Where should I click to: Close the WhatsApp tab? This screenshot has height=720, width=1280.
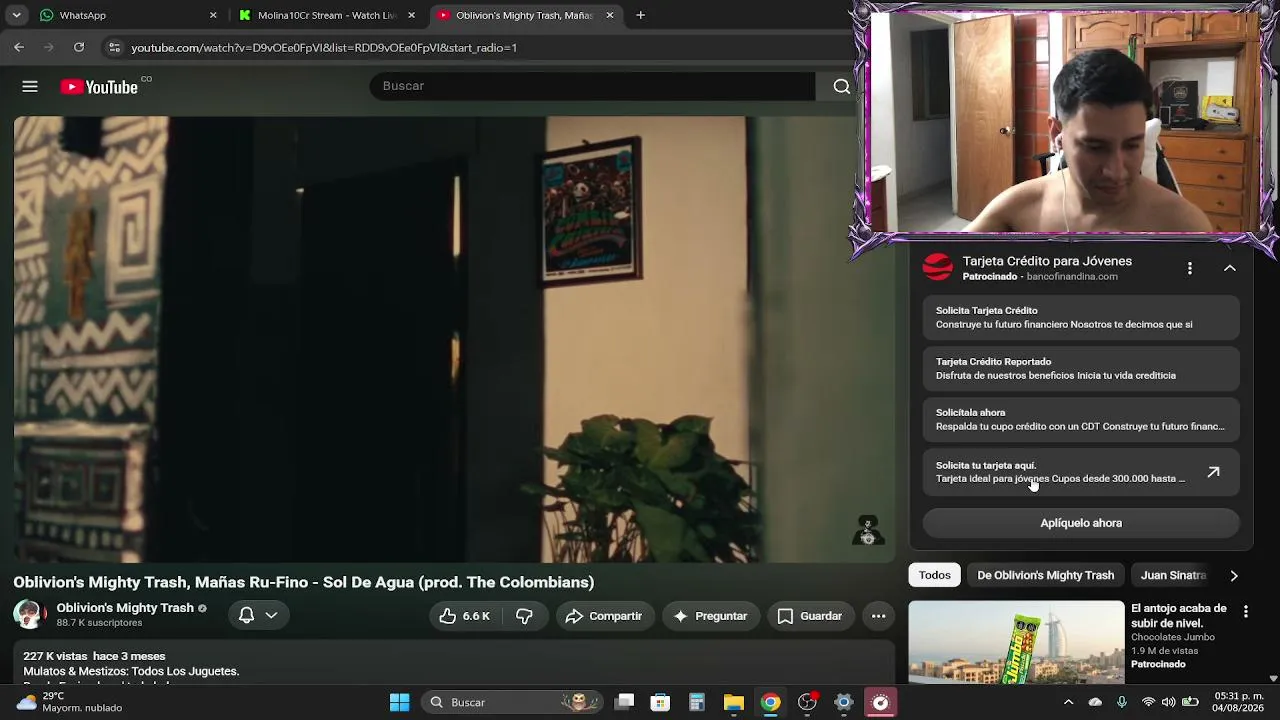coord(213,15)
